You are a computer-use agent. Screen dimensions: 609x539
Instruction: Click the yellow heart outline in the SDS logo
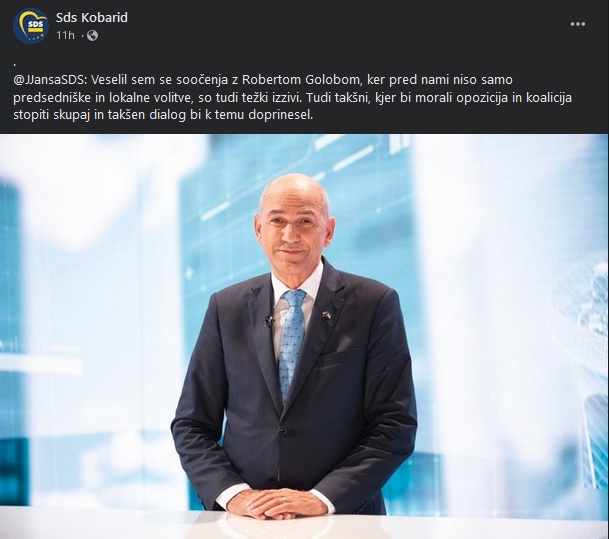(x=31, y=23)
